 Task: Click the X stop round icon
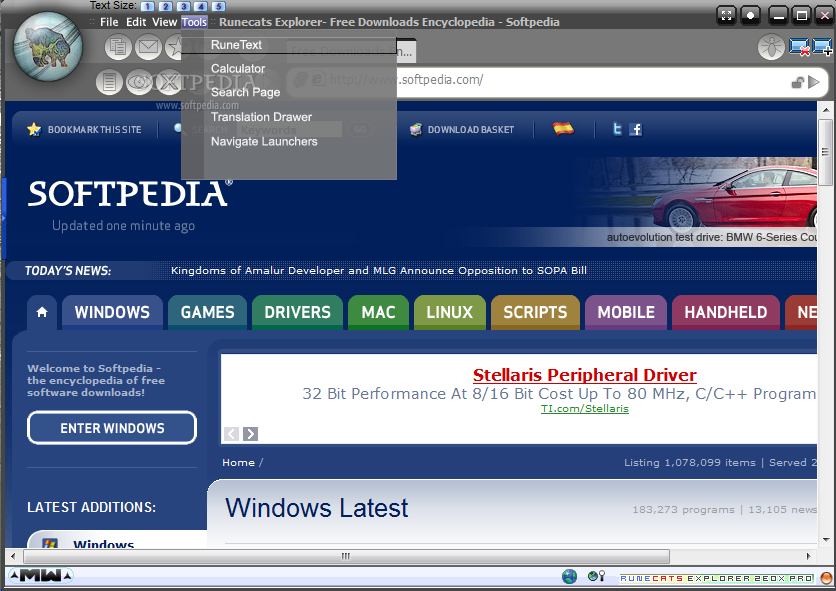[170, 82]
